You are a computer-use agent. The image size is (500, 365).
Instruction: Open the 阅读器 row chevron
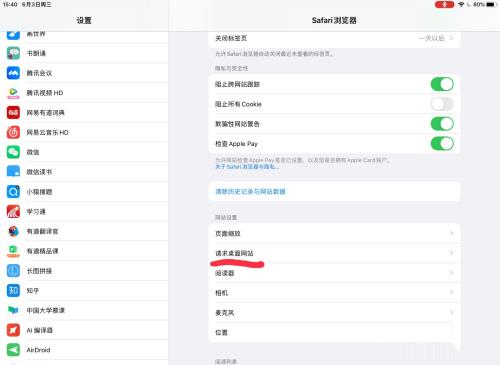pyautogui.click(x=451, y=273)
